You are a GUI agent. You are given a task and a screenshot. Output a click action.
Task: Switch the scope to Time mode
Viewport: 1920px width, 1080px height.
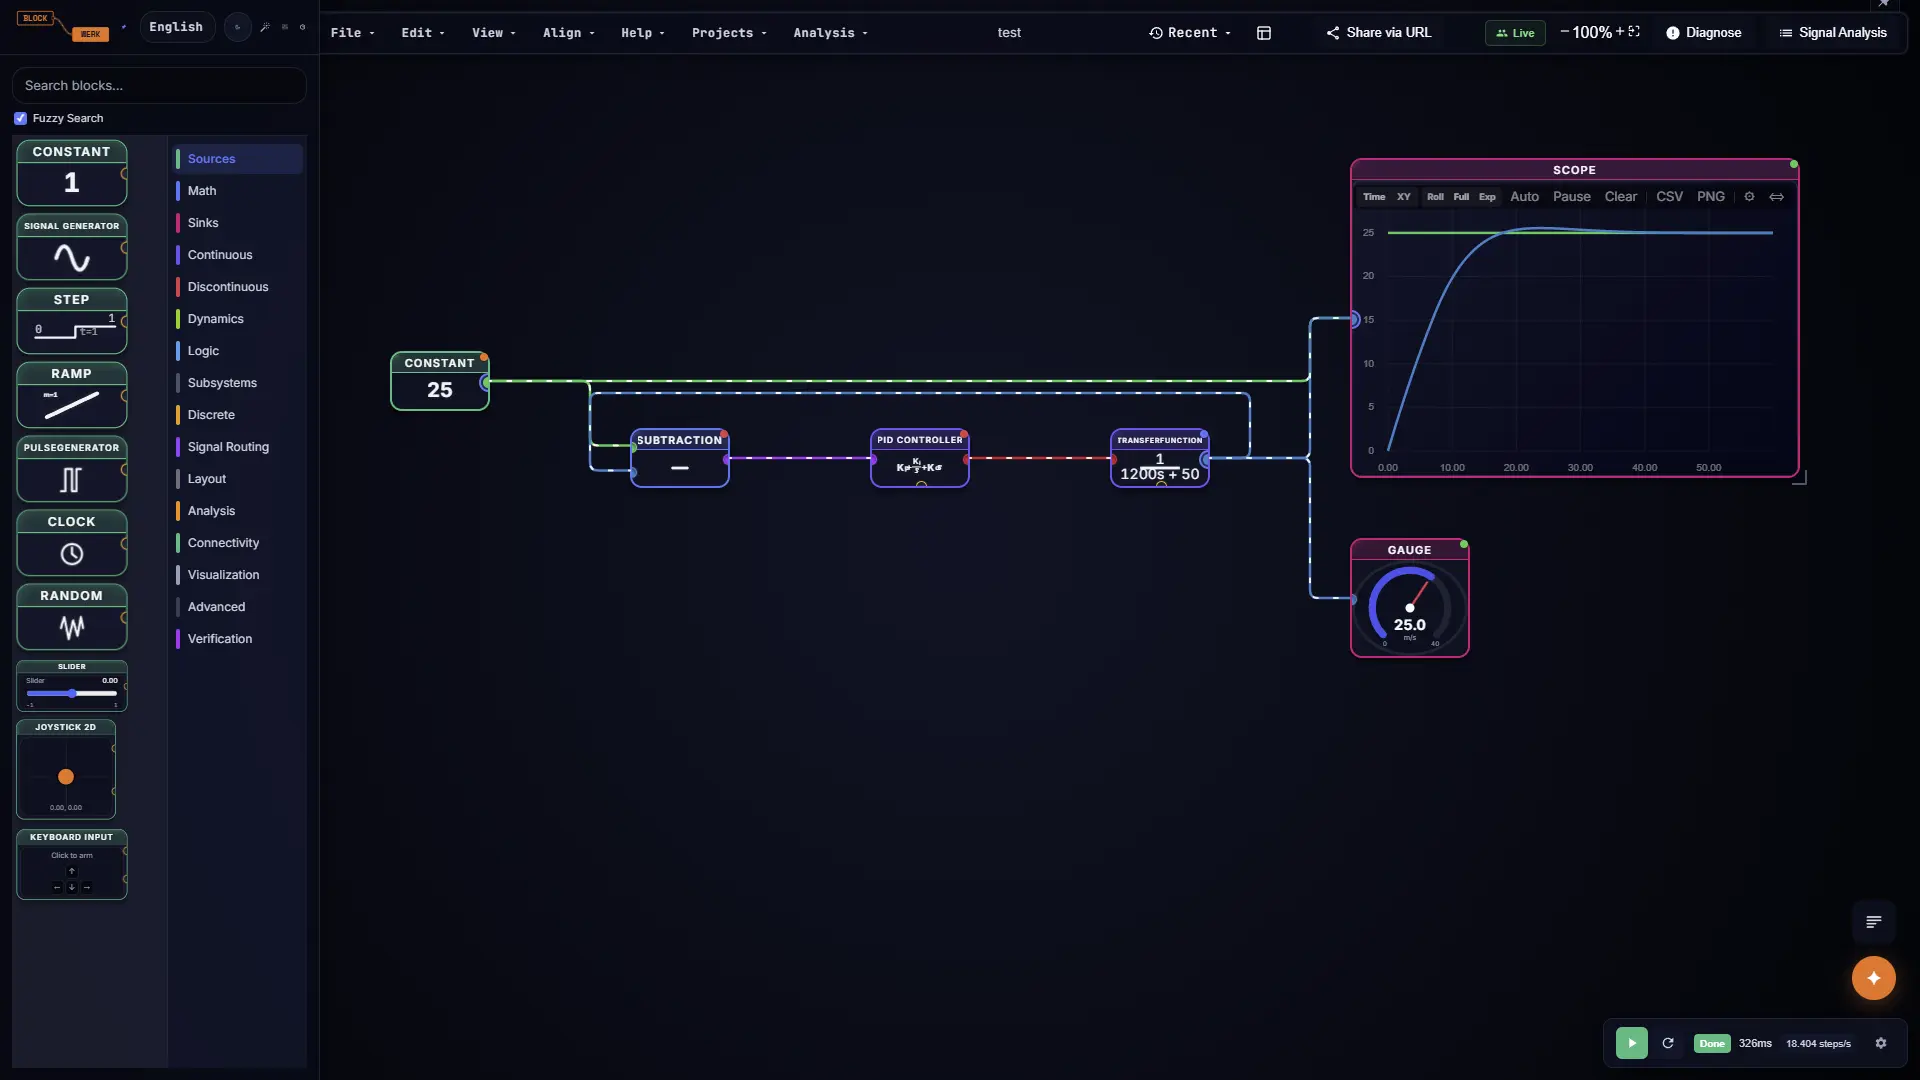pyautogui.click(x=1374, y=197)
